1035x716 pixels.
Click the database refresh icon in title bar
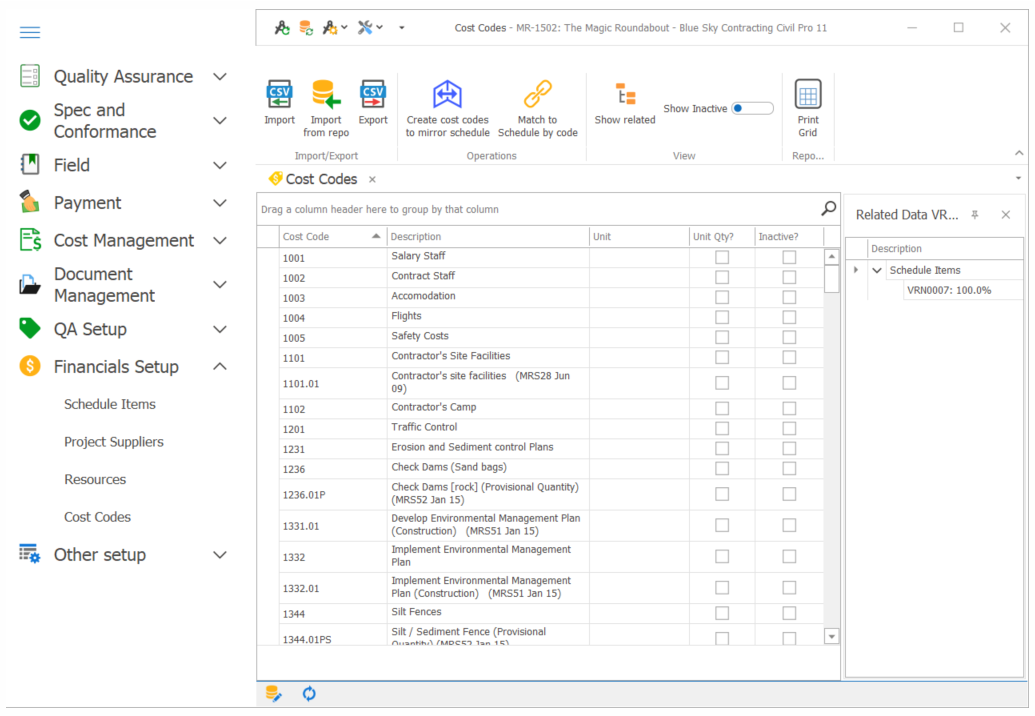(x=306, y=28)
